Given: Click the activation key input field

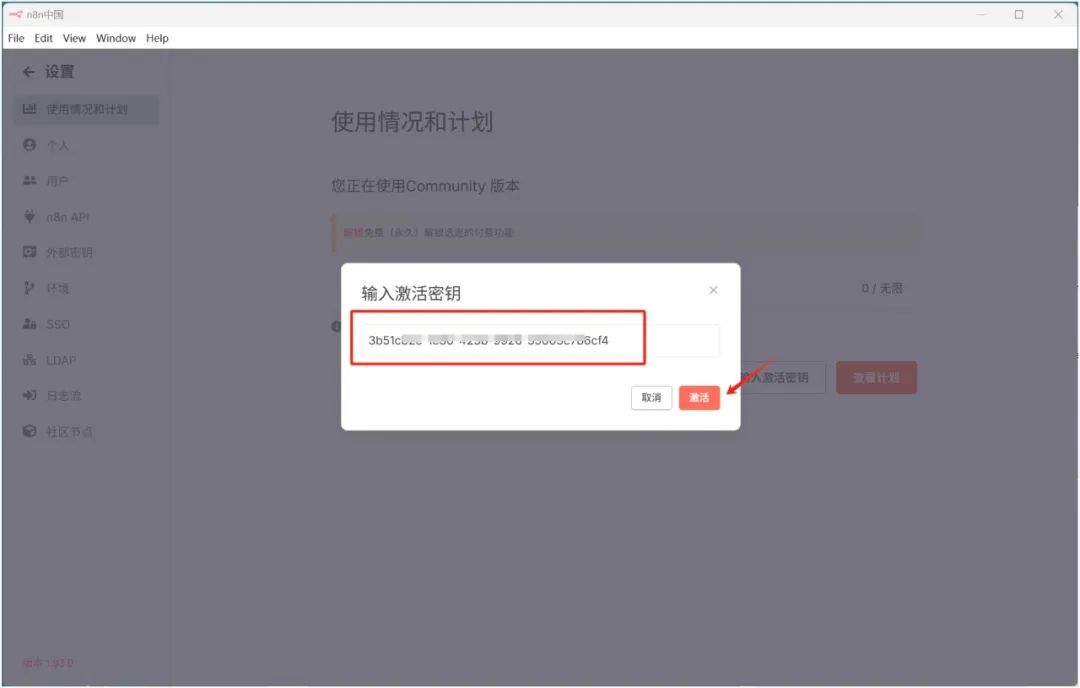Looking at the screenshot, I should point(540,340).
